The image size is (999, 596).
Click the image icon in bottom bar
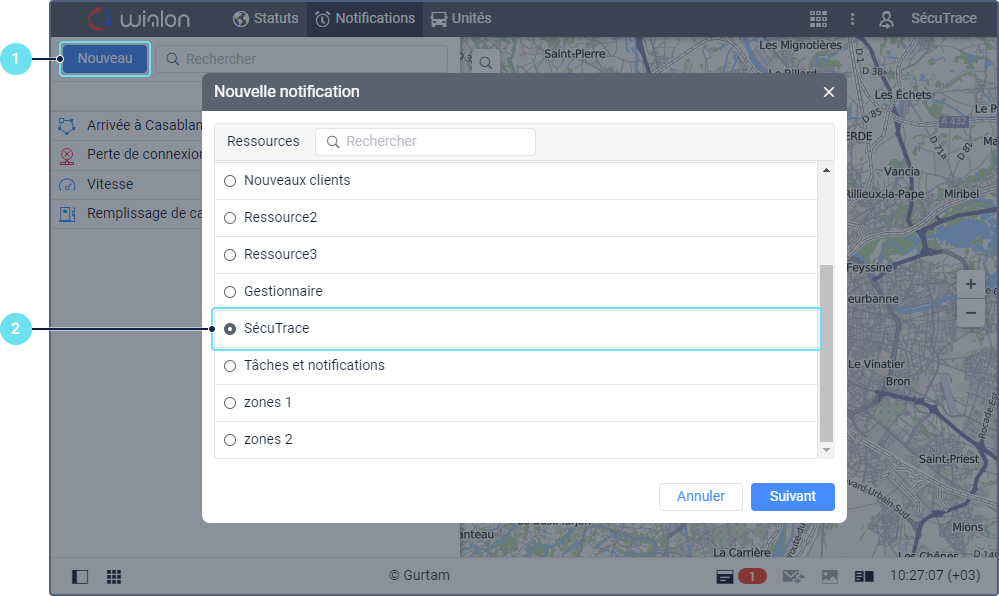(829, 577)
